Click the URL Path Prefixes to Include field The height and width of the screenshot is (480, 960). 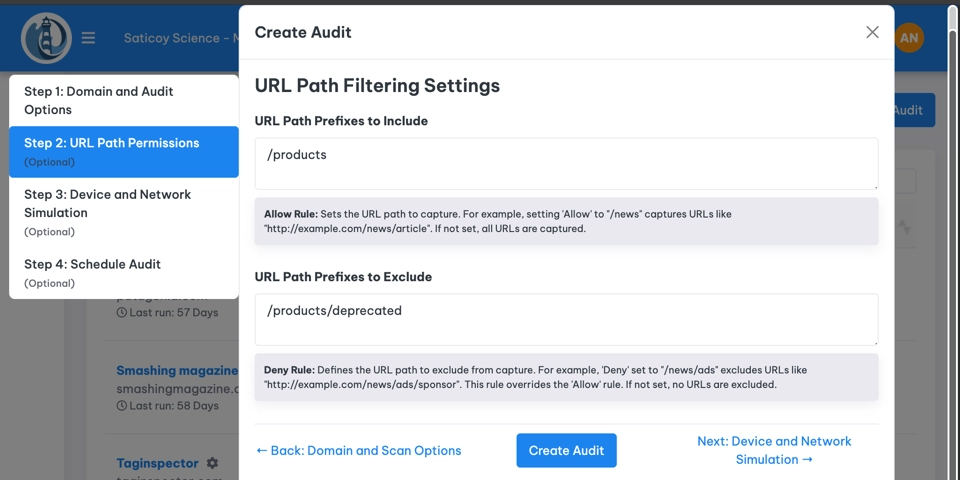click(566, 163)
